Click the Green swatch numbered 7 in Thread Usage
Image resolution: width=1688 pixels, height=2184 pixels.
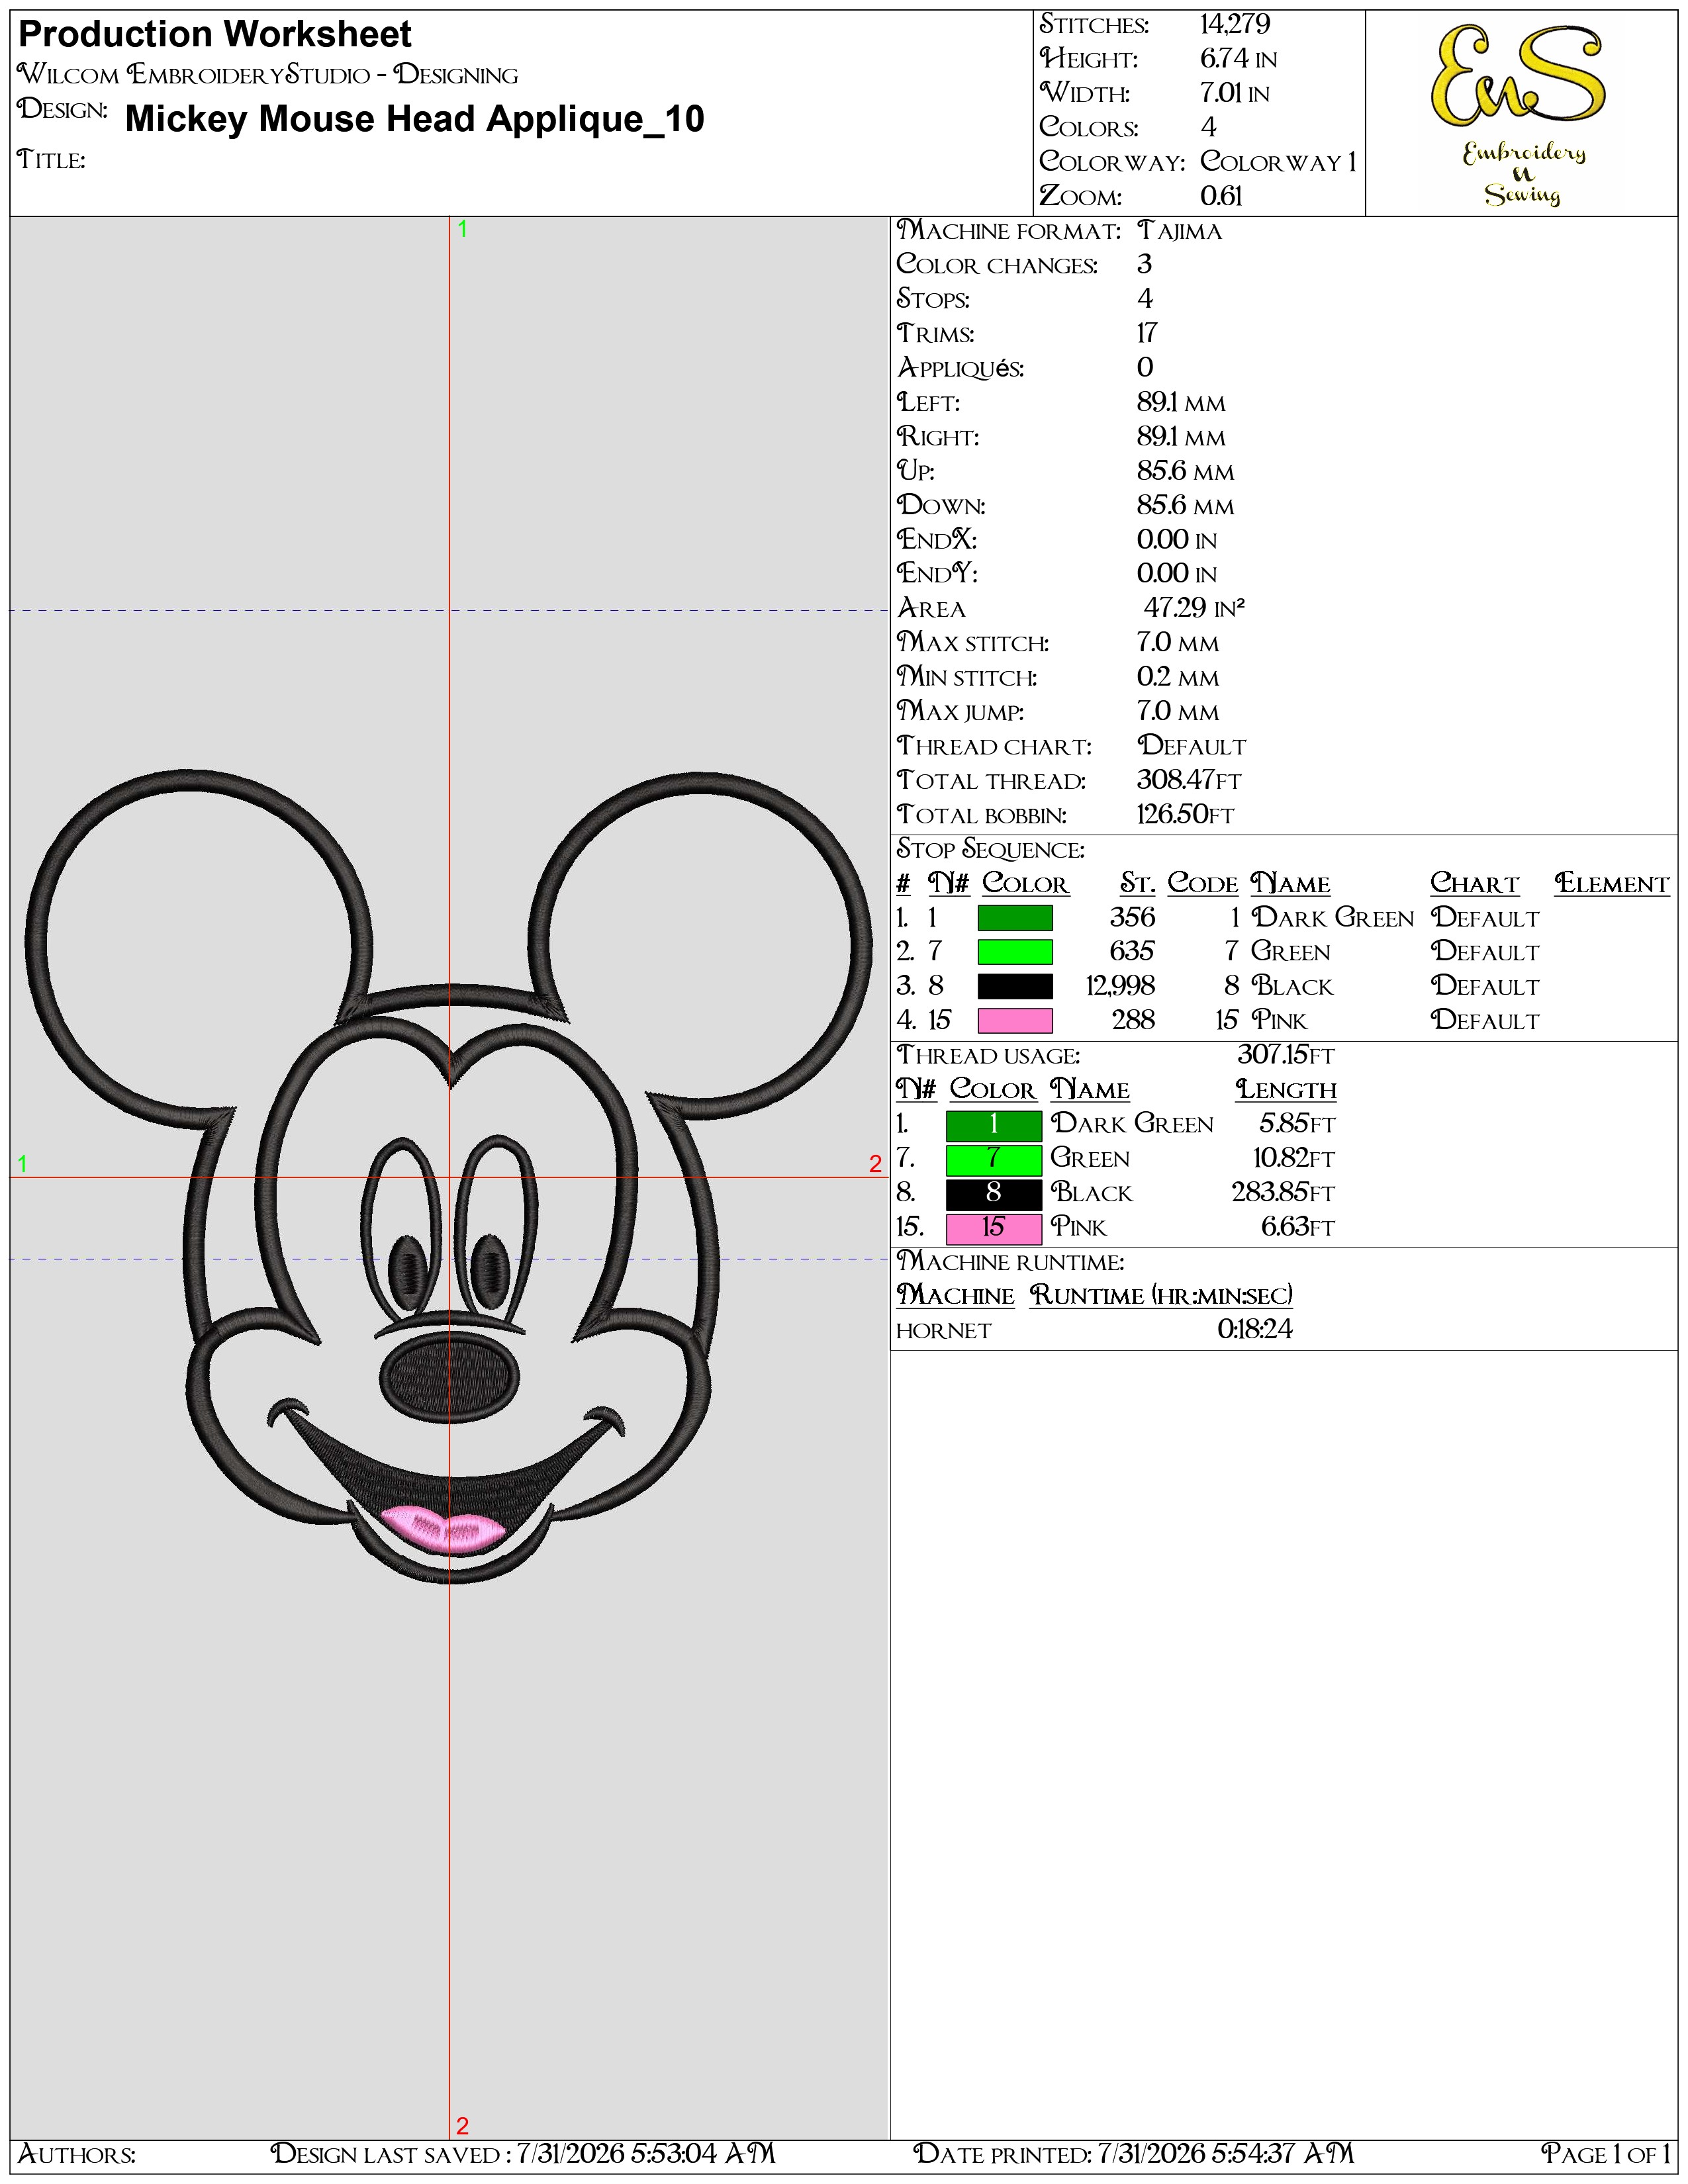point(993,1159)
